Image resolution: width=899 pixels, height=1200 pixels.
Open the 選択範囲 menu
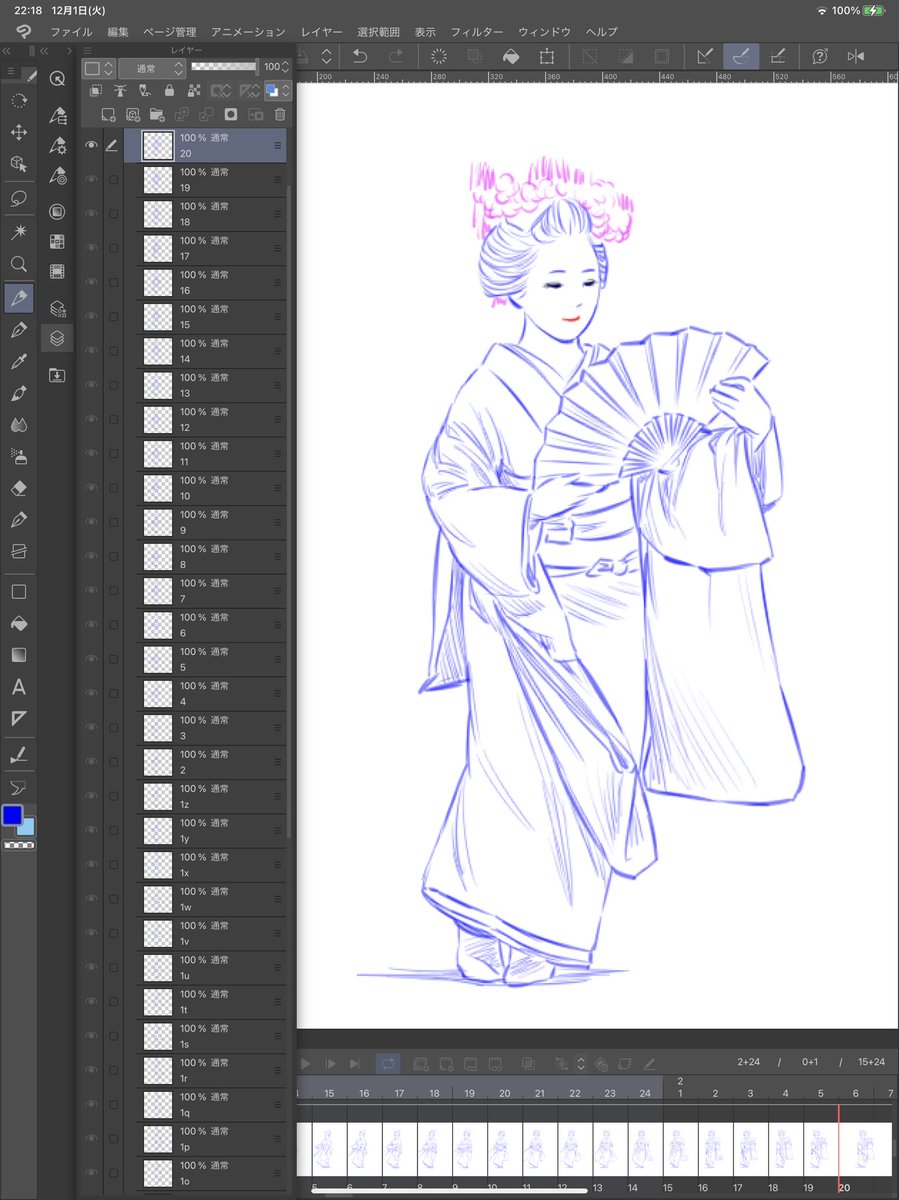[378, 32]
